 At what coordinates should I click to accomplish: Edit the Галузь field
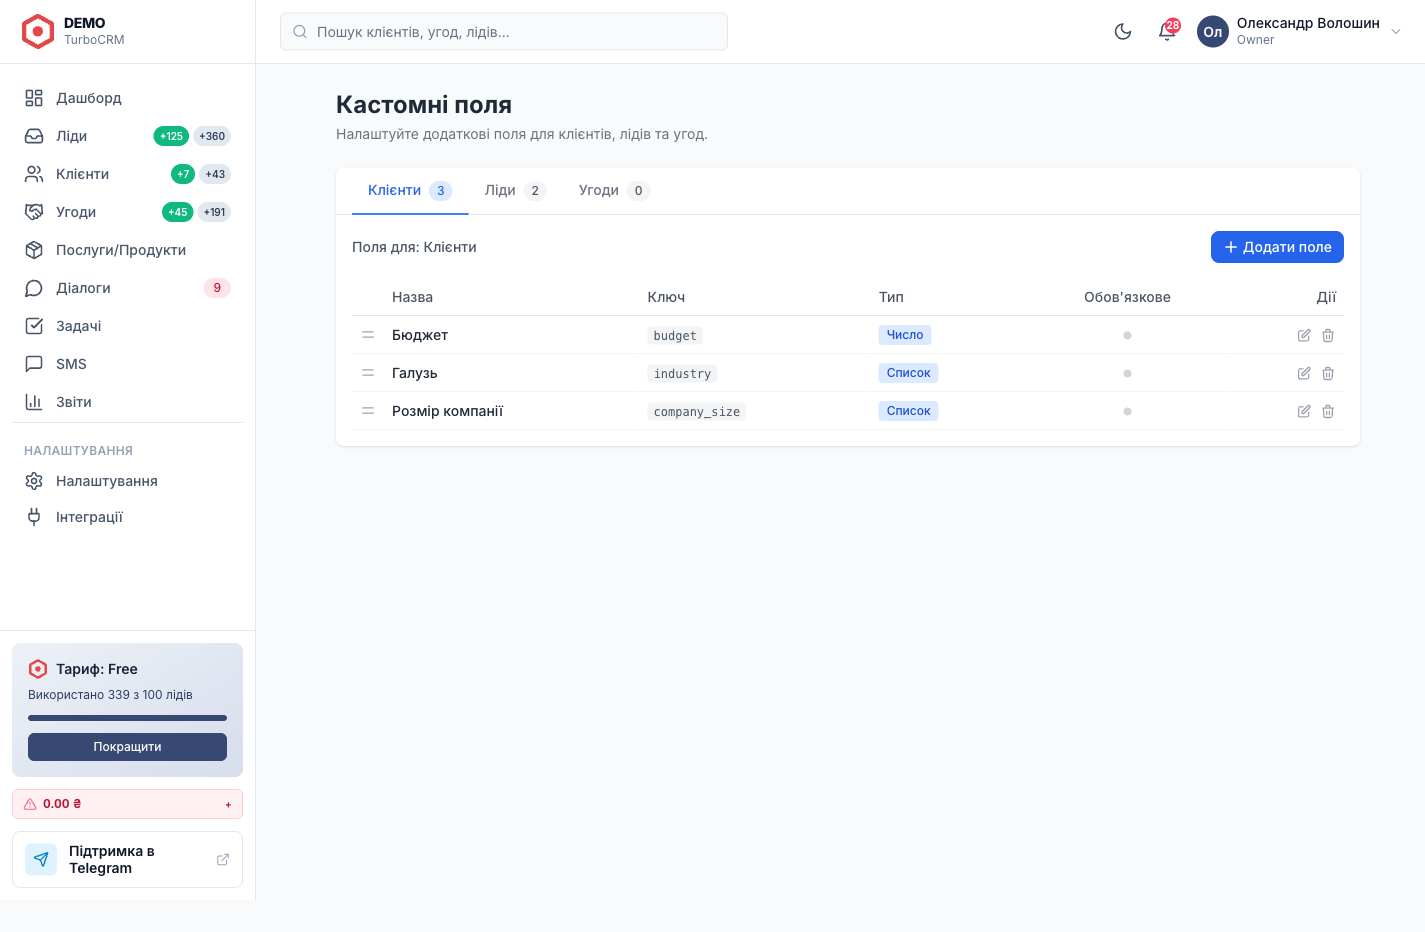click(1304, 373)
